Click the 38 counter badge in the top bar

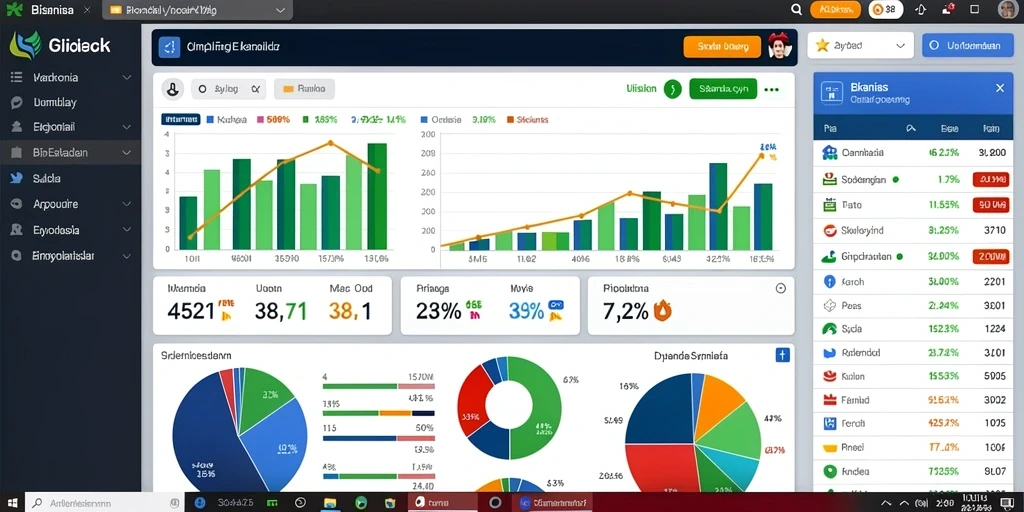pos(886,9)
